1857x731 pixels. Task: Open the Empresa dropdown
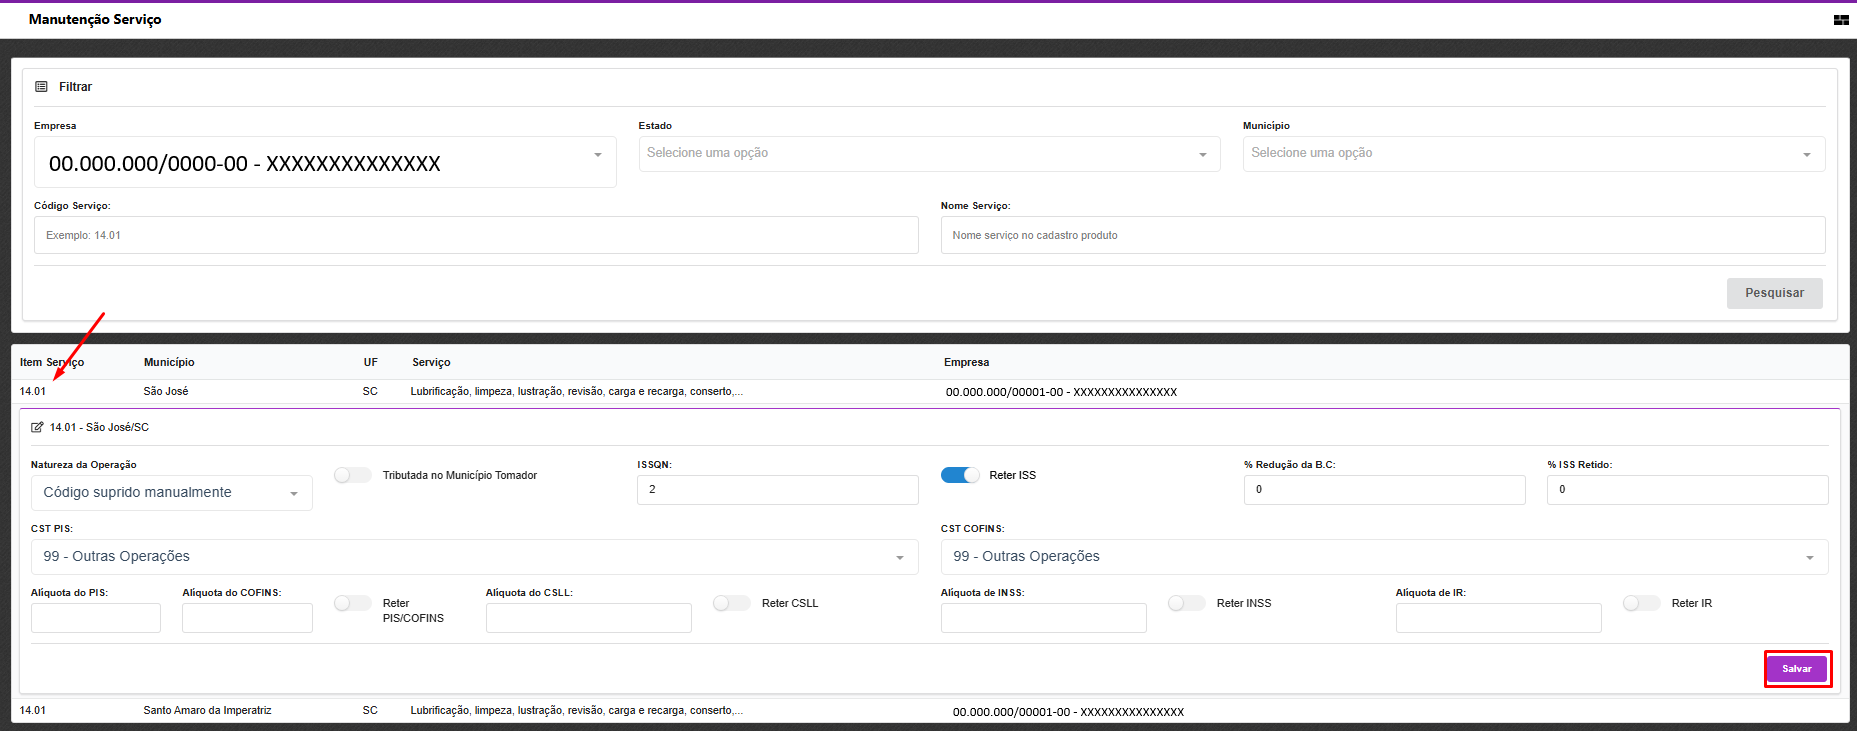click(325, 162)
